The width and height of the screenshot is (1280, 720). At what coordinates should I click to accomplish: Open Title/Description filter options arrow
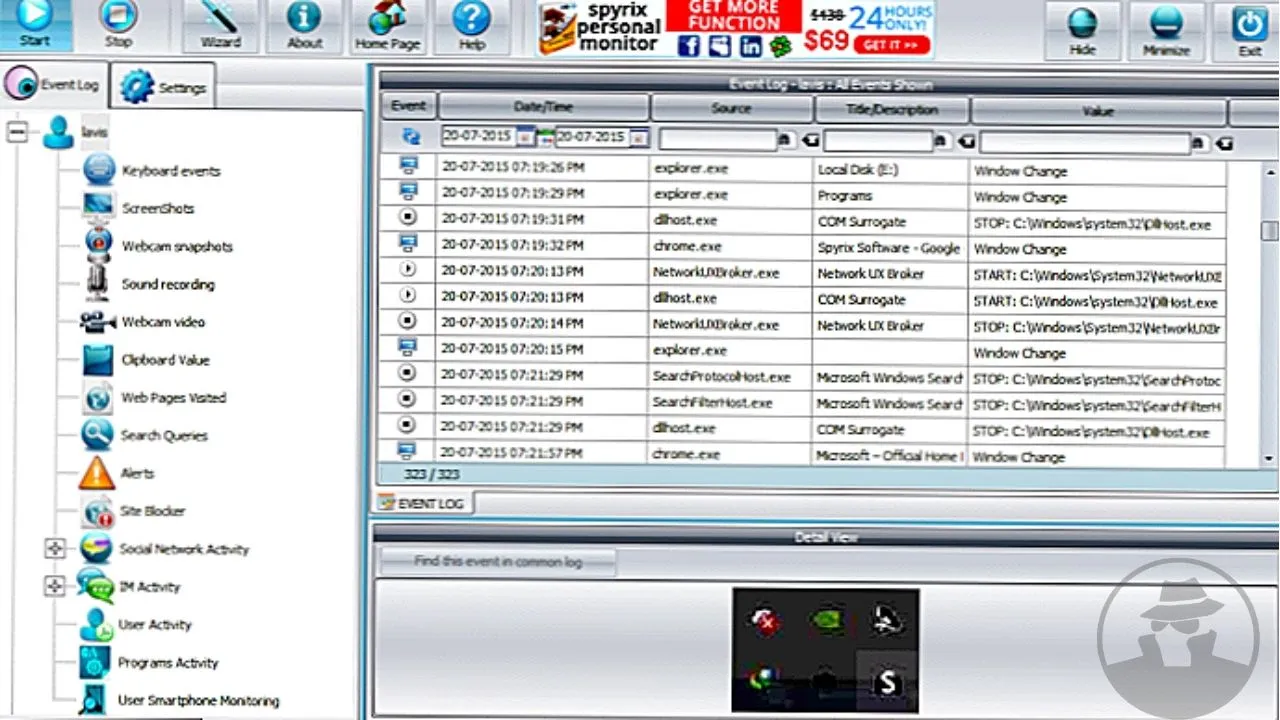pos(965,141)
